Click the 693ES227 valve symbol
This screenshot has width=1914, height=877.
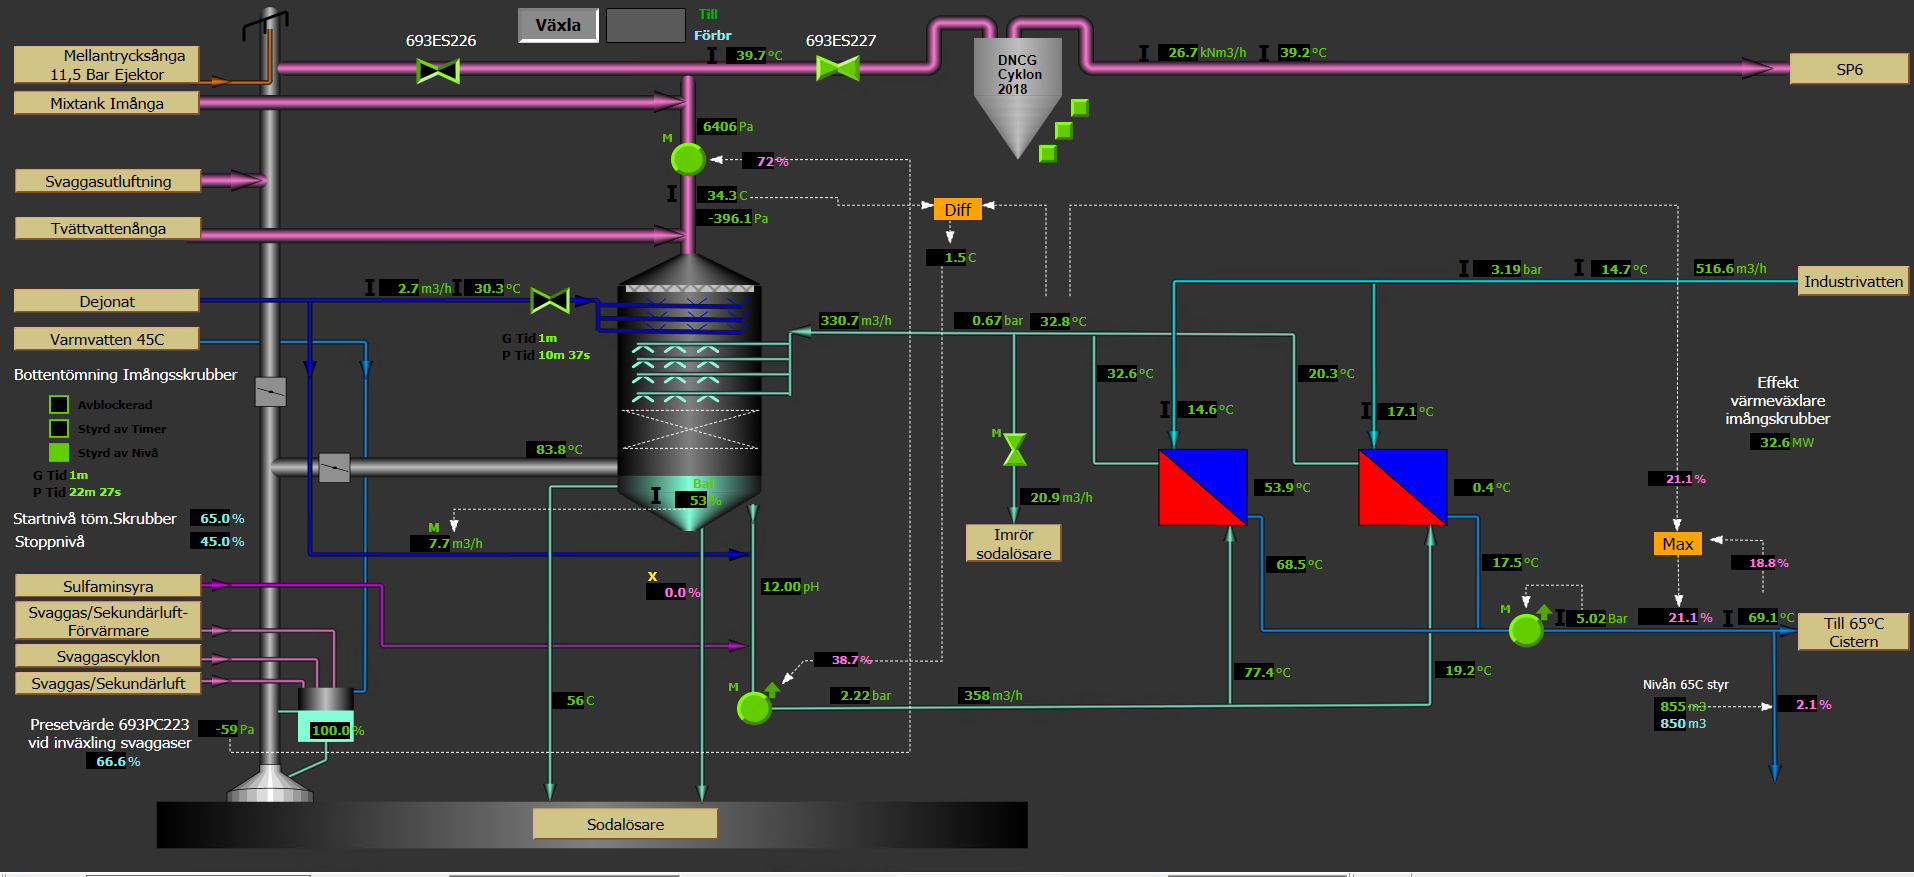click(837, 68)
